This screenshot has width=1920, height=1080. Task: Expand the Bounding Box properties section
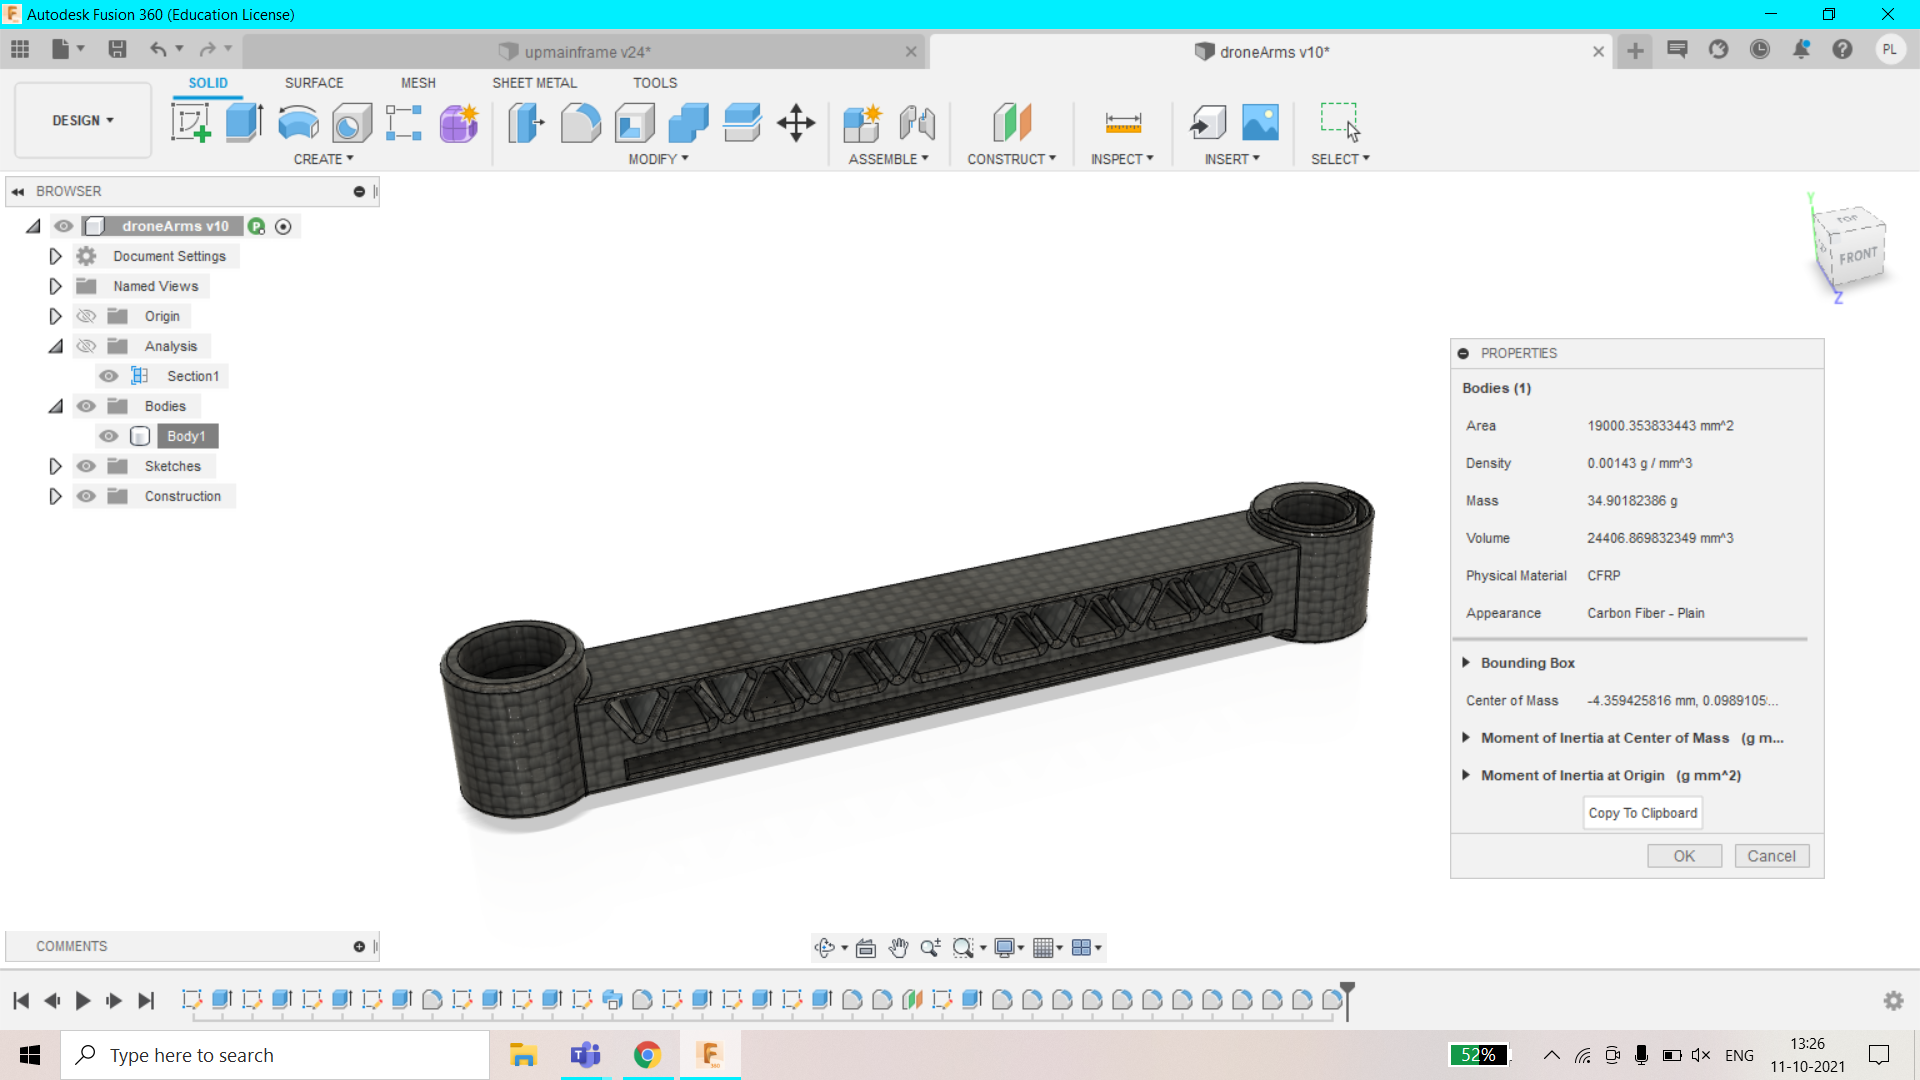tap(1466, 662)
